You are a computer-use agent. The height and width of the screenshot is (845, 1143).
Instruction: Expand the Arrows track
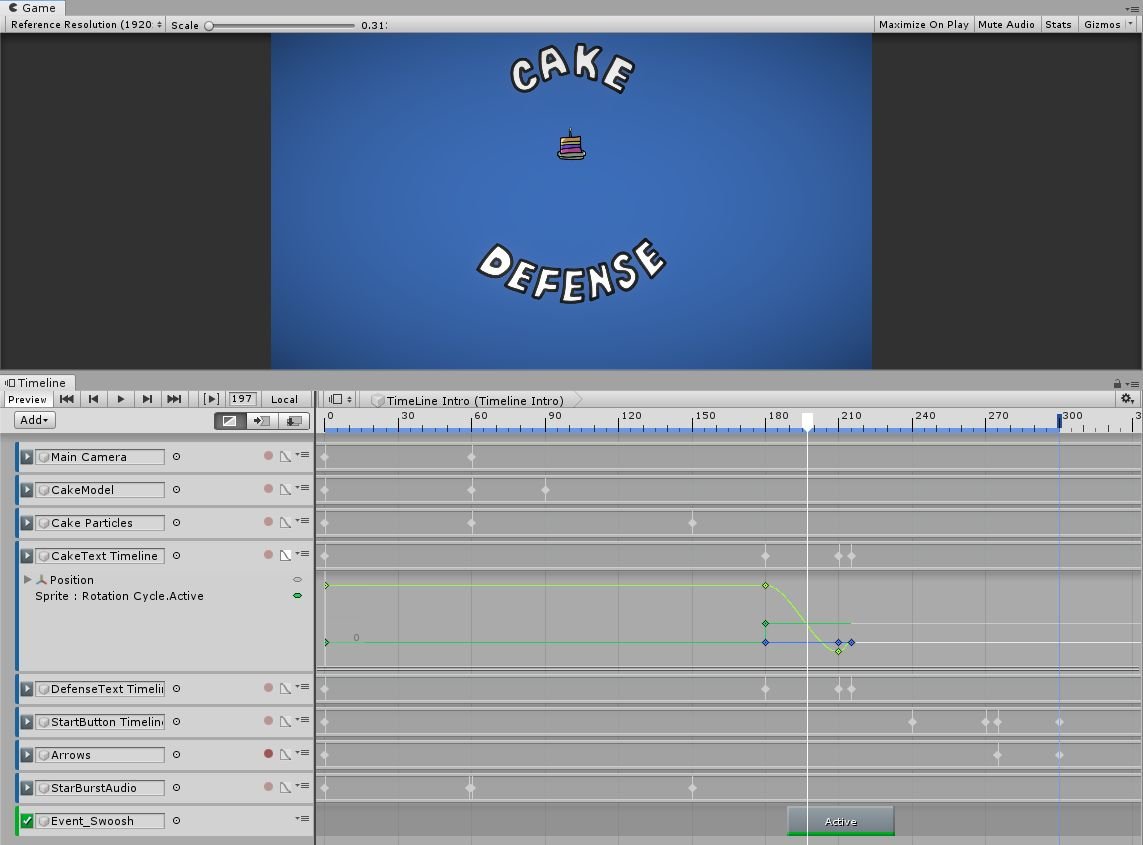tap(26, 755)
